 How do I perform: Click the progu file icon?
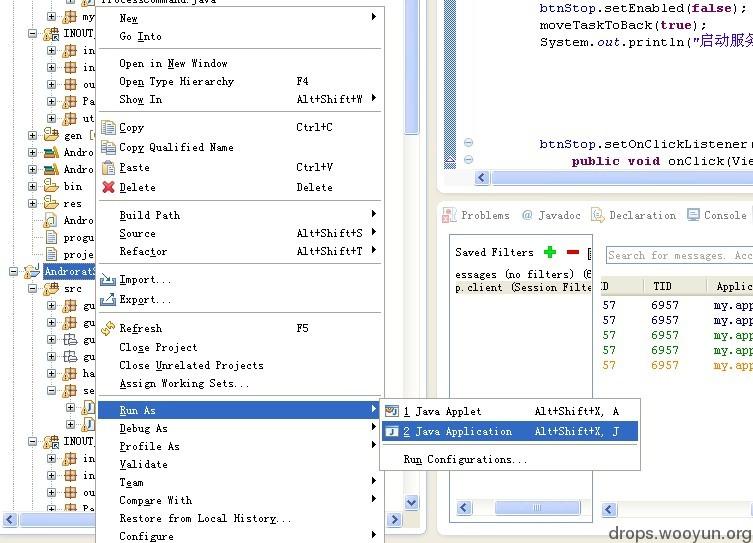(x=51, y=237)
